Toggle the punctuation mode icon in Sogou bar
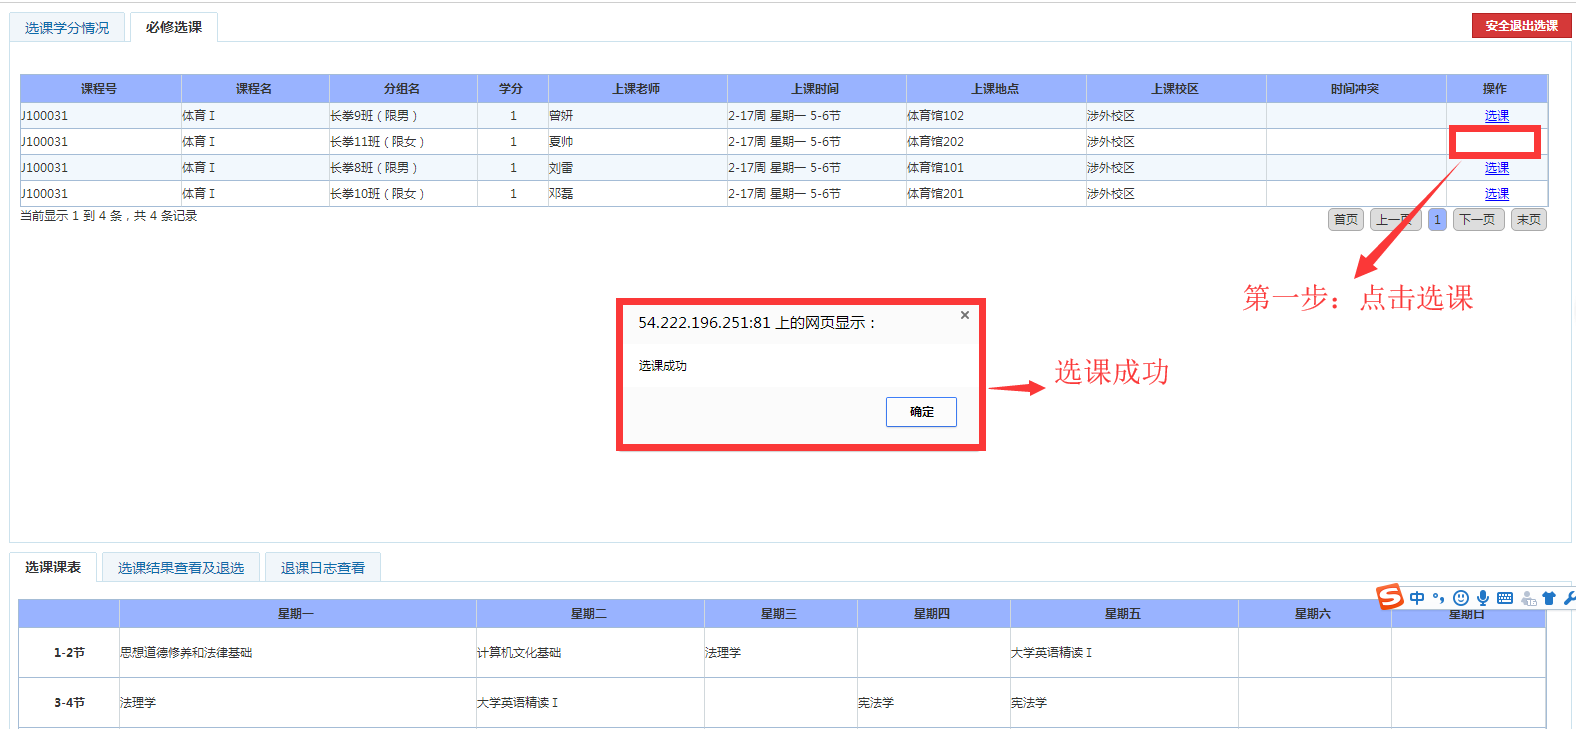This screenshot has width=1576, height=729. click(1438, 598)
